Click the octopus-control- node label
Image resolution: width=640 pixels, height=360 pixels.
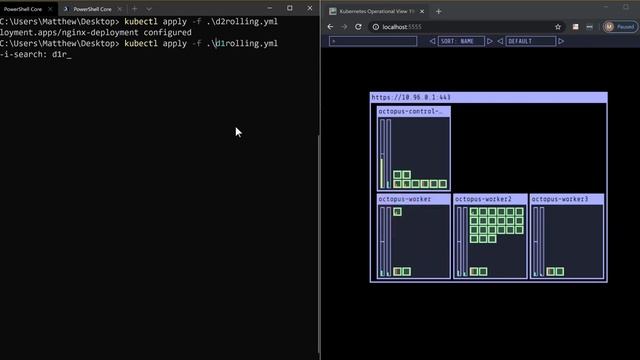[x=413, y=111]
